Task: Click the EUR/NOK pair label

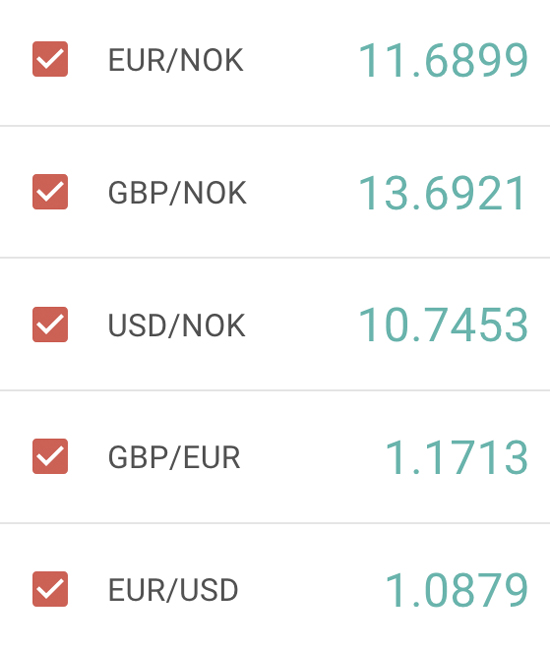Action: (x=175, y=61)
